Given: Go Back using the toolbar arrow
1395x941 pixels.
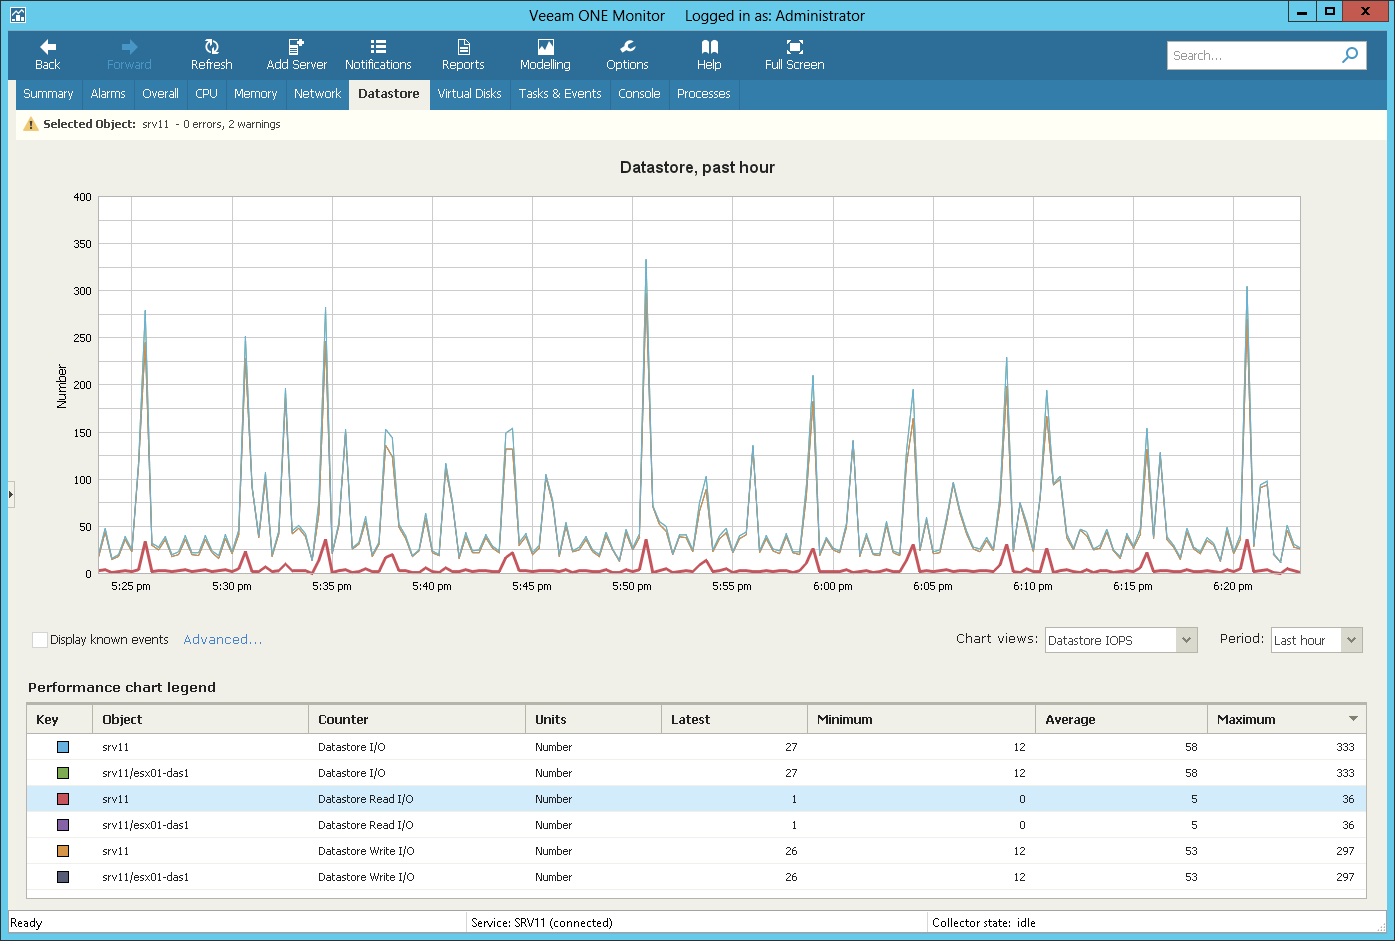Looking at the screenshot, I should pyautogui.click(x=47, y=55).
